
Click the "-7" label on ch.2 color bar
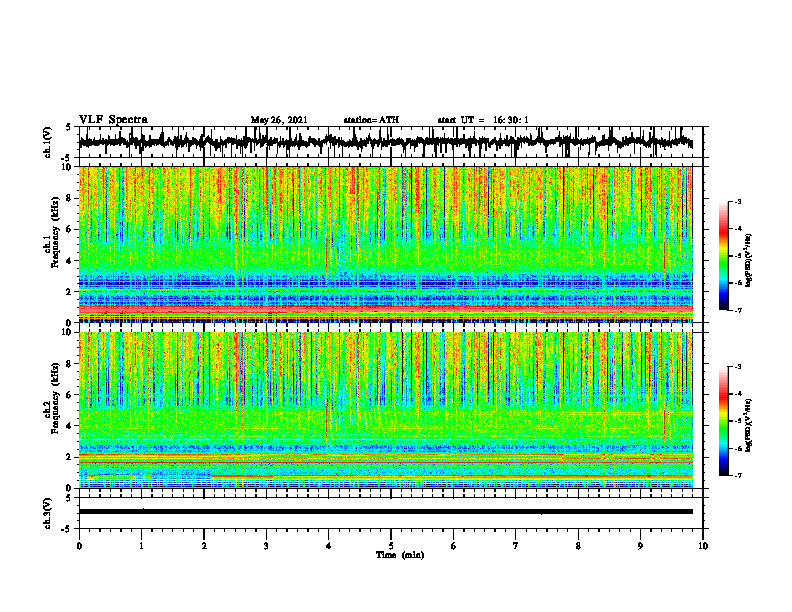pyautogui.click(x=737, y=475)
